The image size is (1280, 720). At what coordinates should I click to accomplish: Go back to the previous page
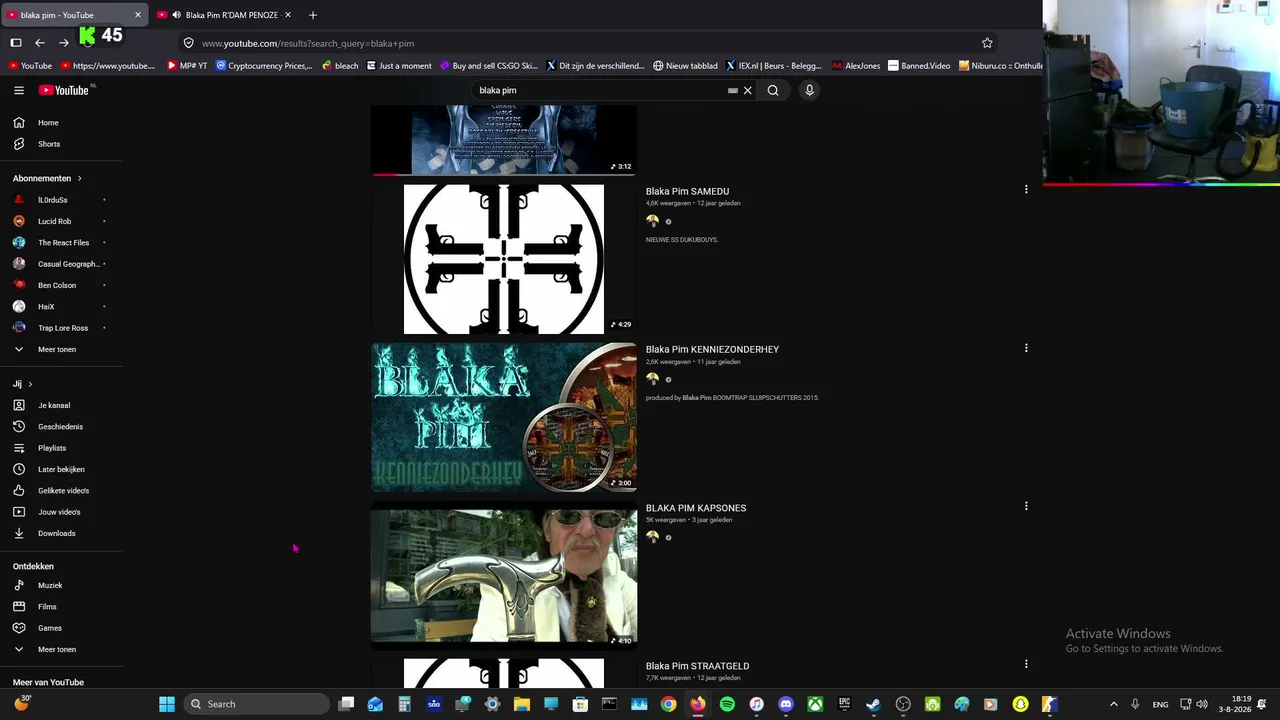pyautogui.click(x=40, y=43)
